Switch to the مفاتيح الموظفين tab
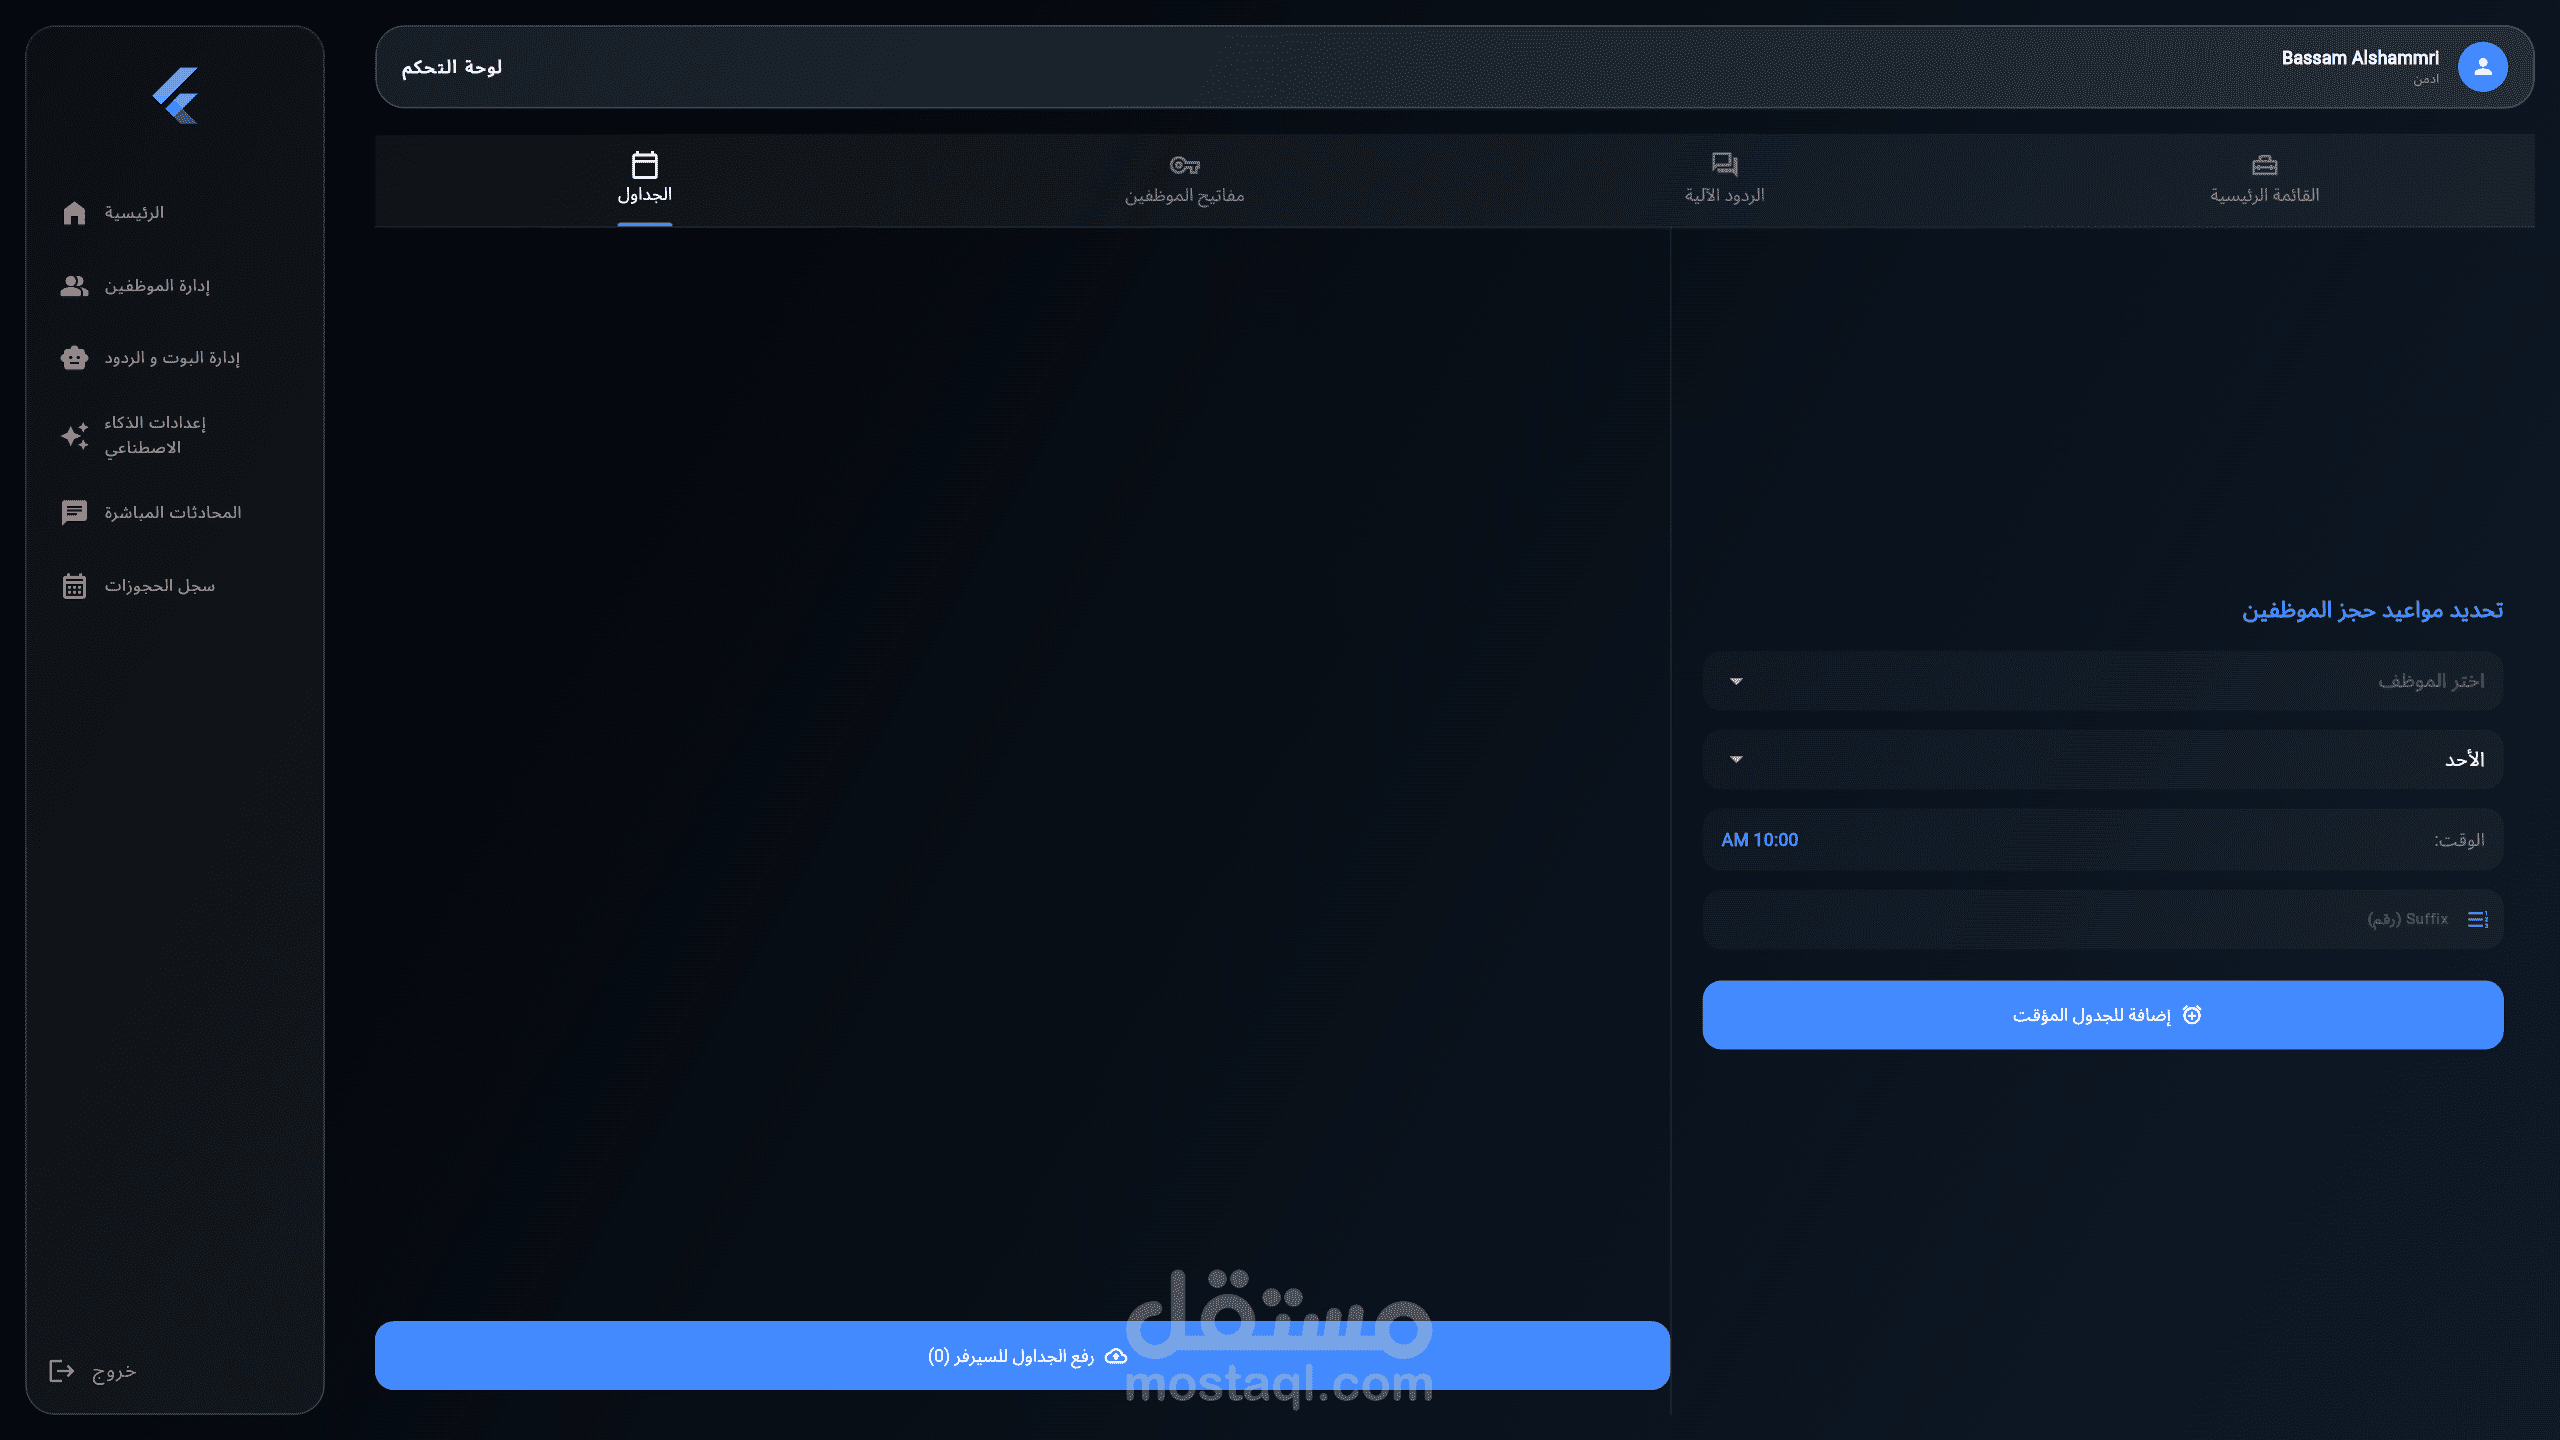This screenshot has width=2560, height=1440. pyautogui.click(x=1184, y=180)
